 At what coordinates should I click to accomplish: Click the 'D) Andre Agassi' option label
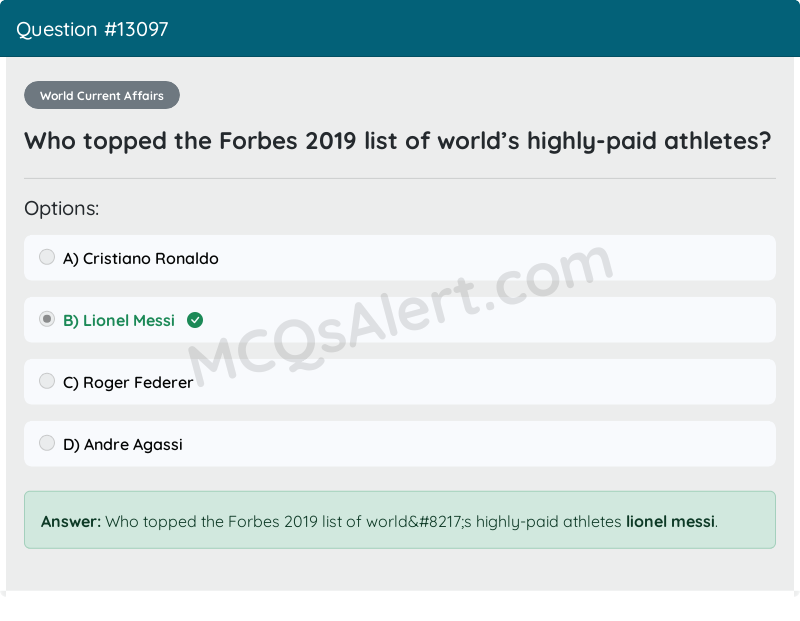(x=123, y=445)
